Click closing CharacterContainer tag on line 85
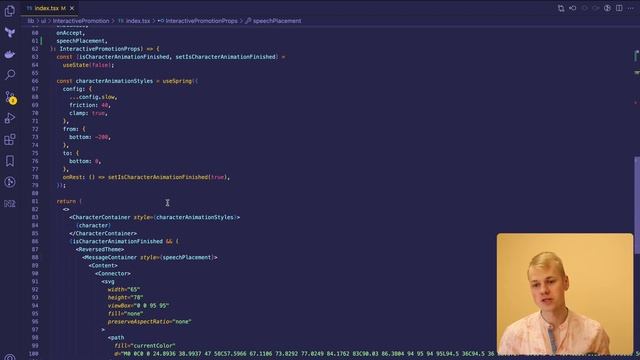Viewport: 640px width, 360px height. click(102, 233)
